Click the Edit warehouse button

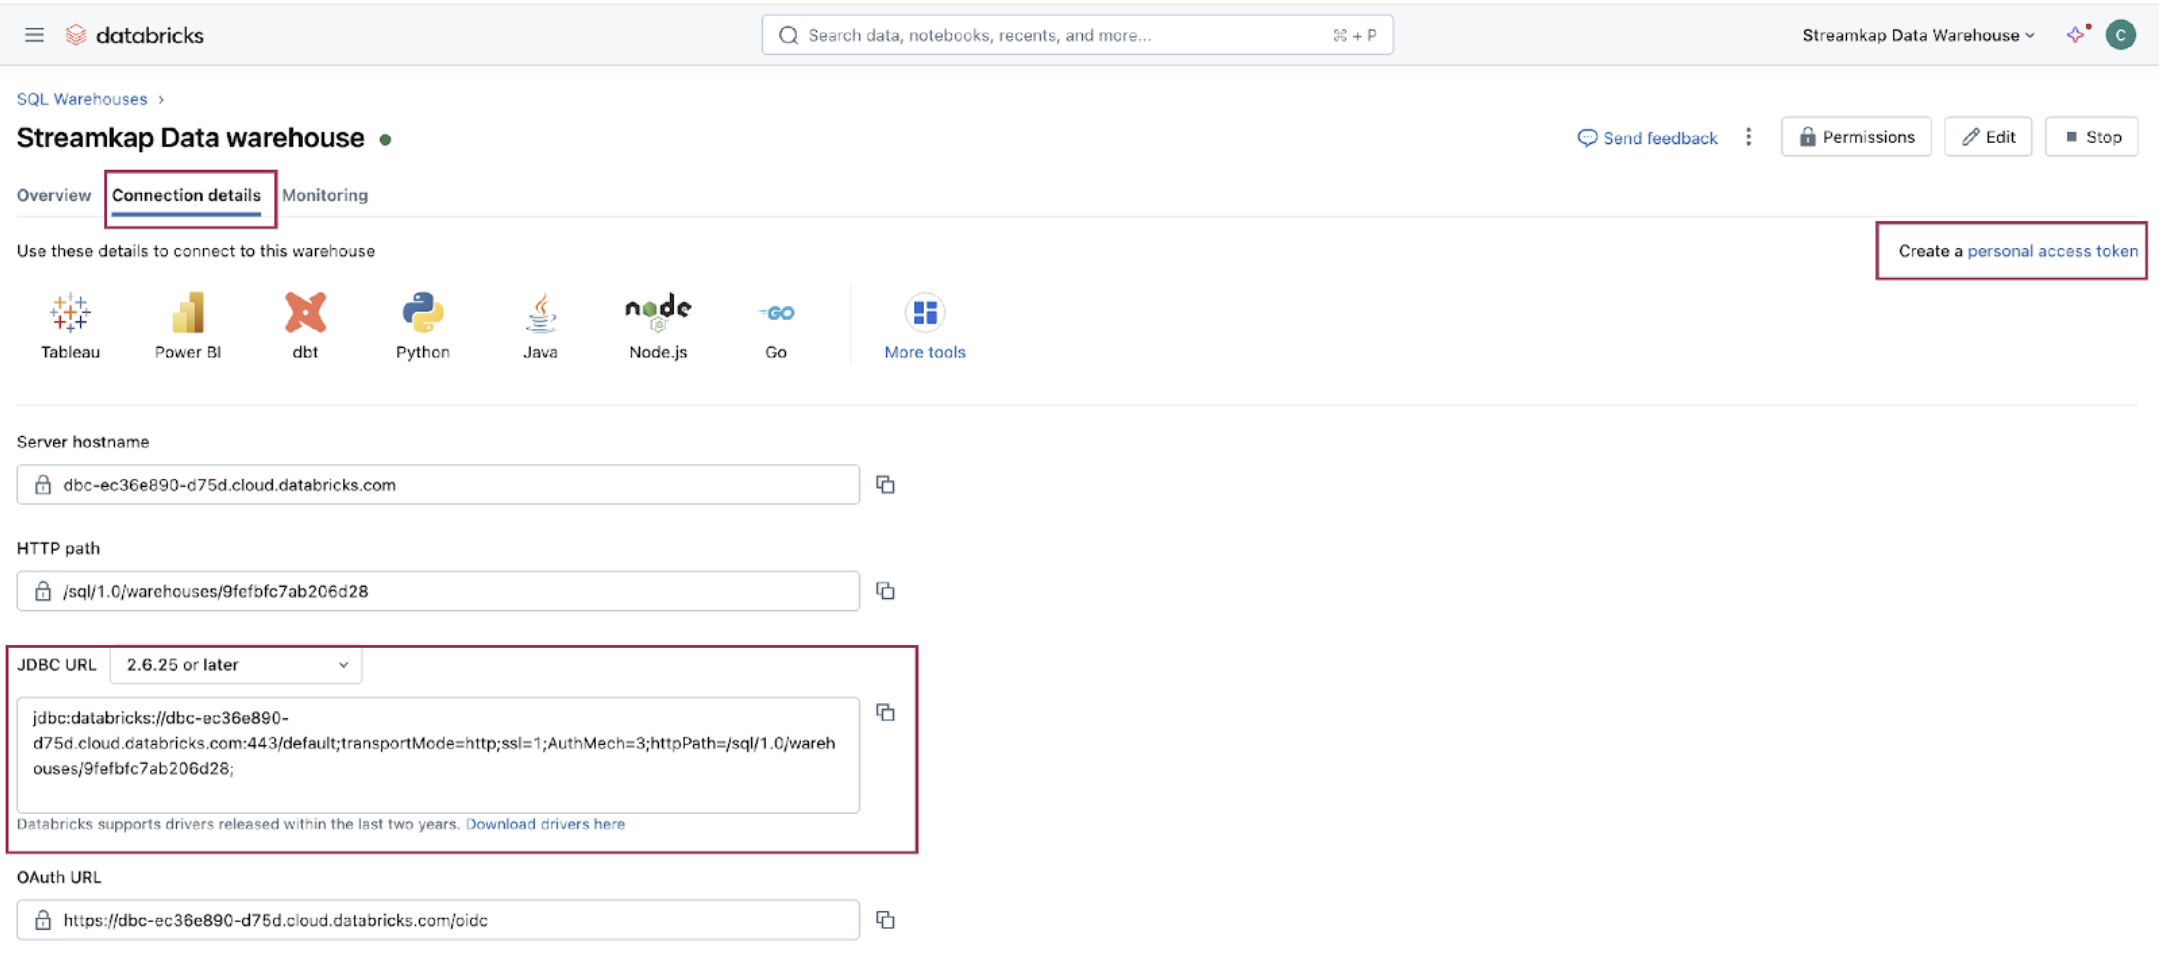point(1988,137)
